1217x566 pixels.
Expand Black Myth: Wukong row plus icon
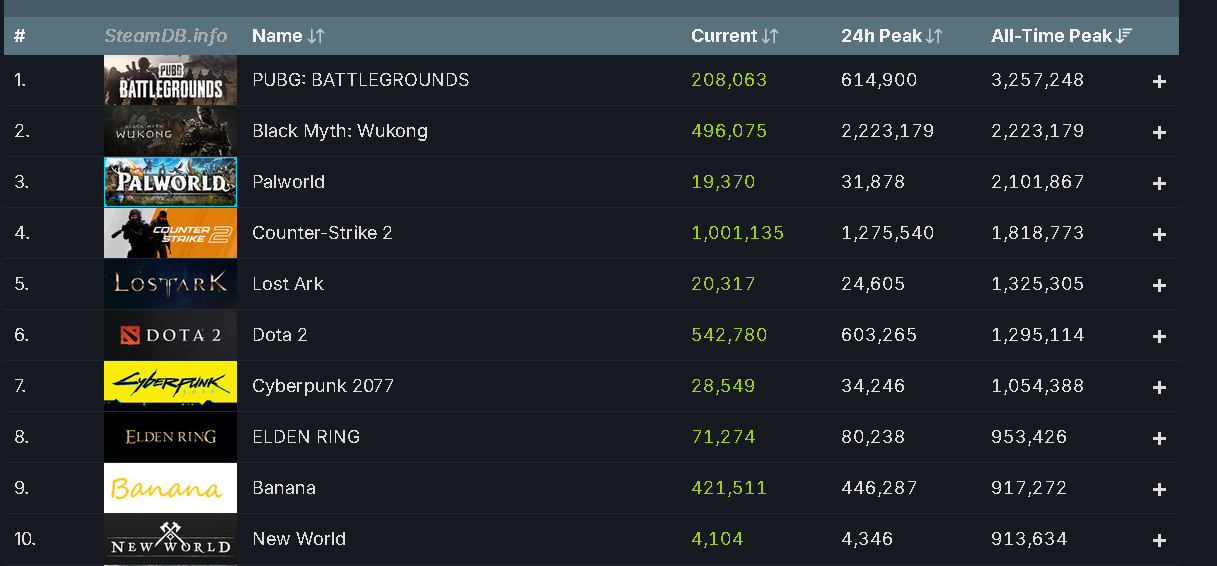(1159, 132)
